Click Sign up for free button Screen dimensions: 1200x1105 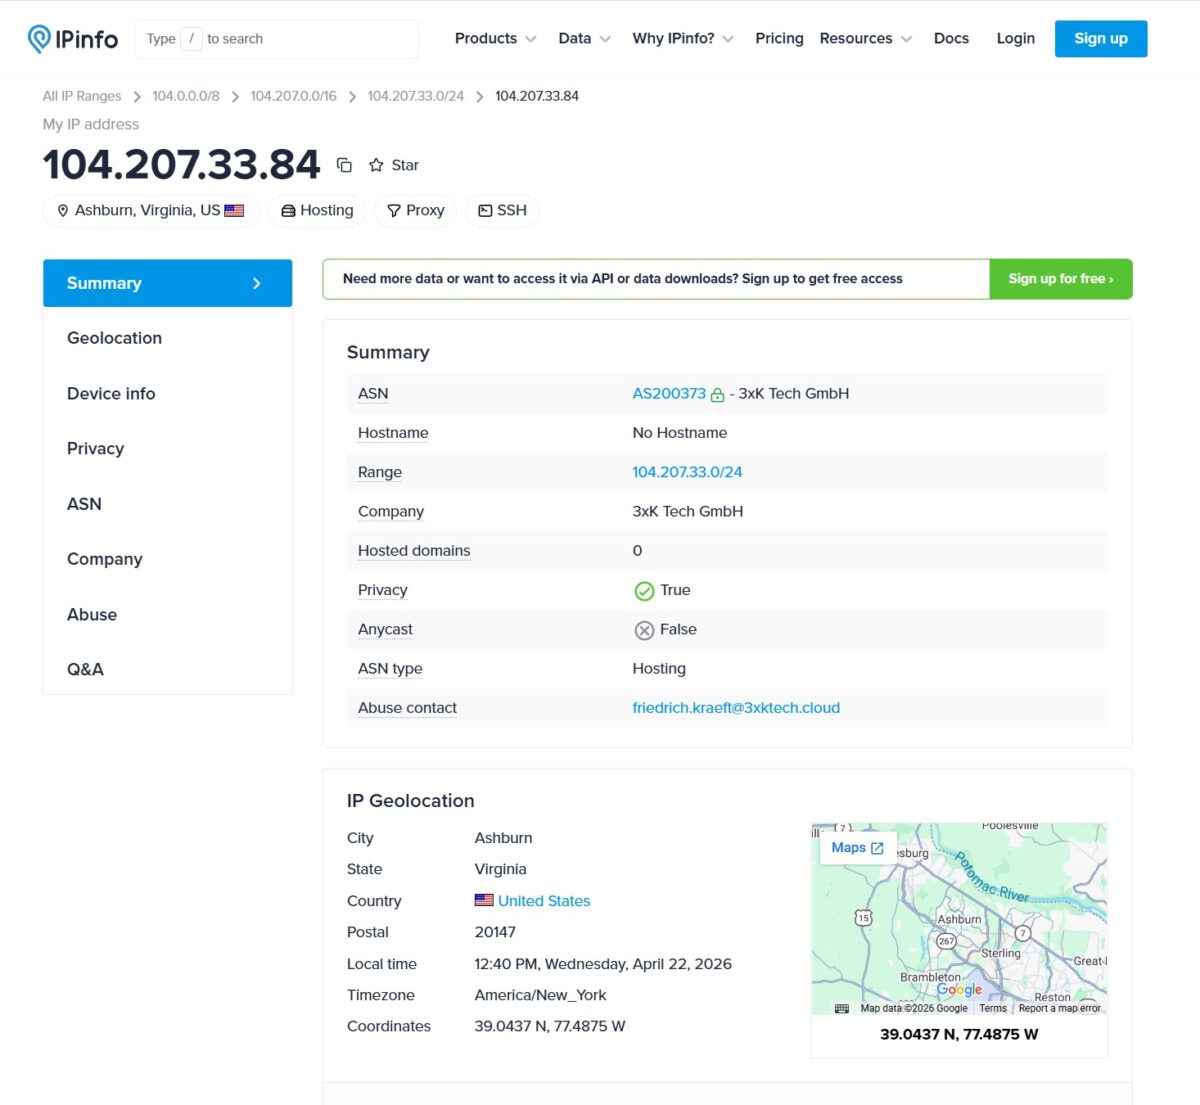coord(1061,279)
